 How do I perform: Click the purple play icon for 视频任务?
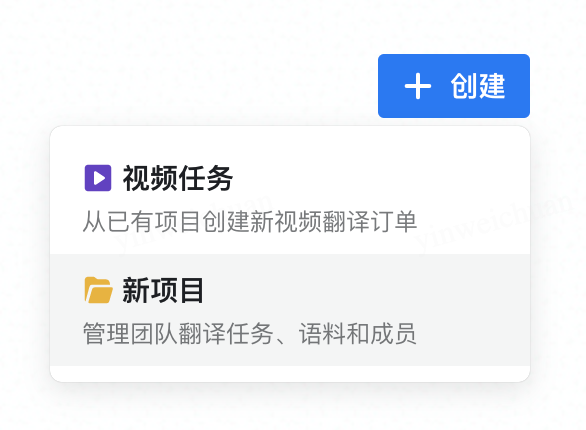(x=98, y=178)
